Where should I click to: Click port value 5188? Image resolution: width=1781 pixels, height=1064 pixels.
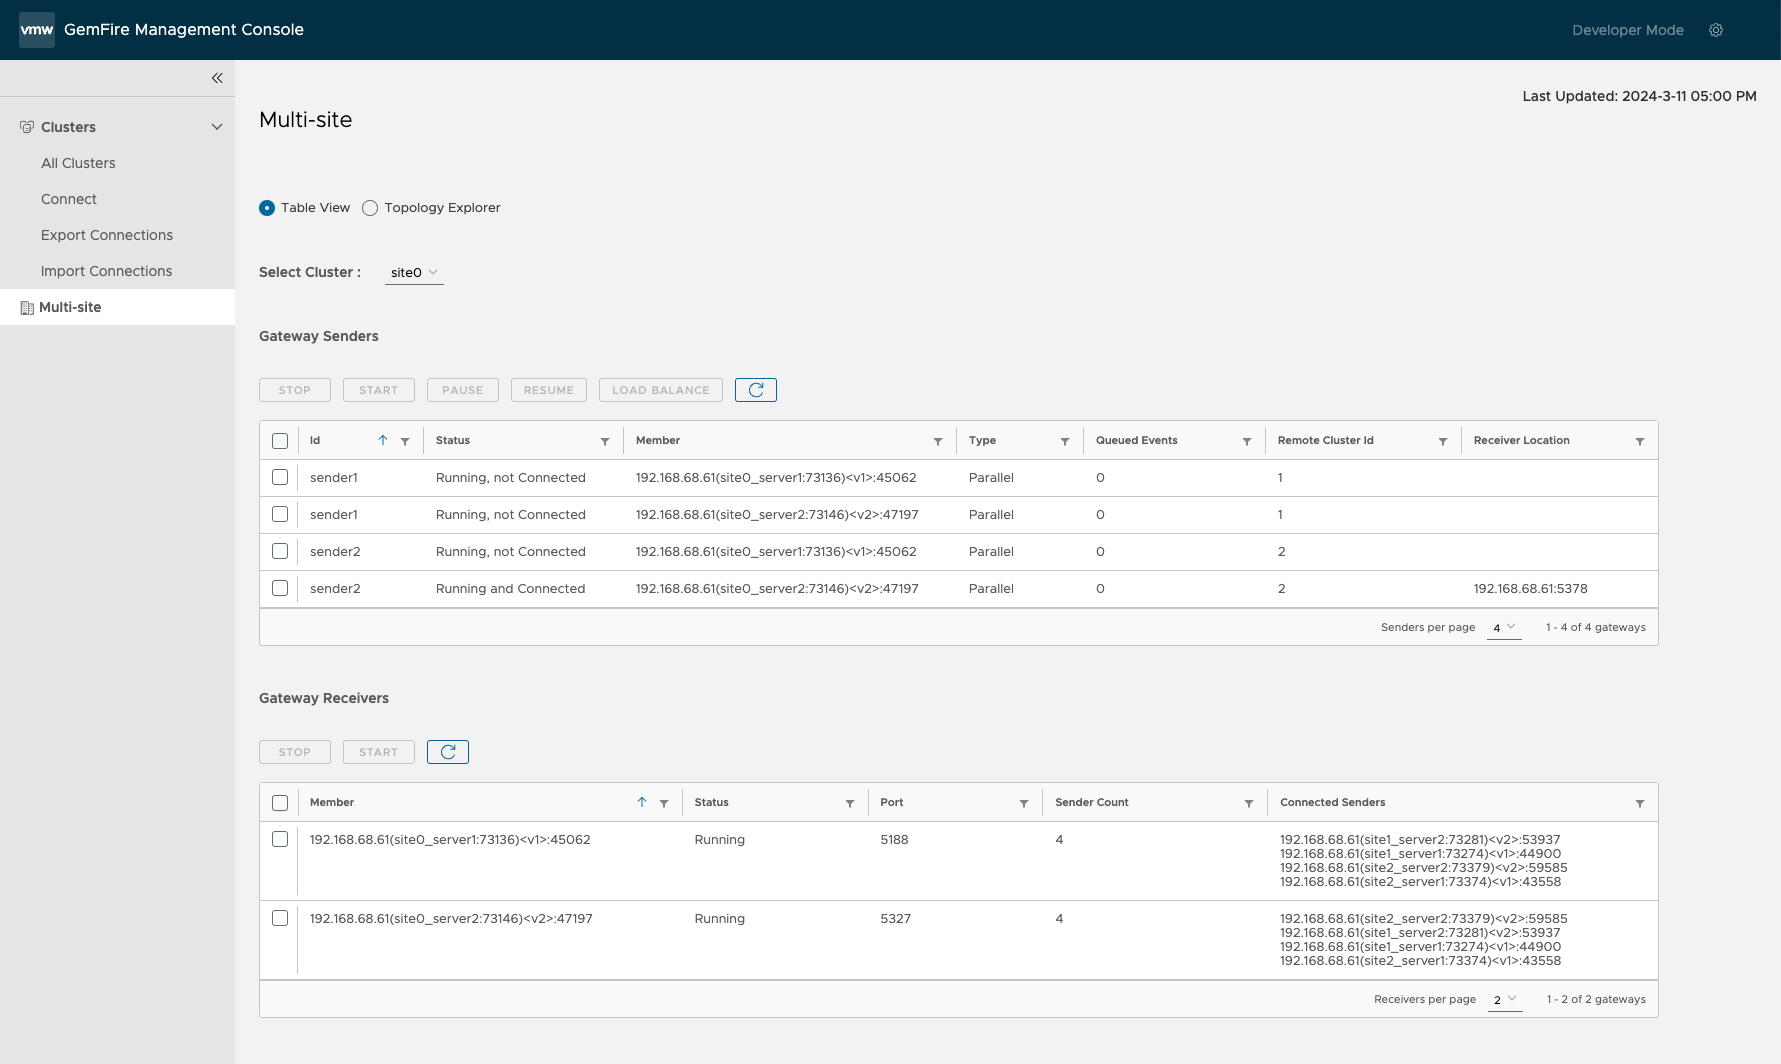[894, 839]
